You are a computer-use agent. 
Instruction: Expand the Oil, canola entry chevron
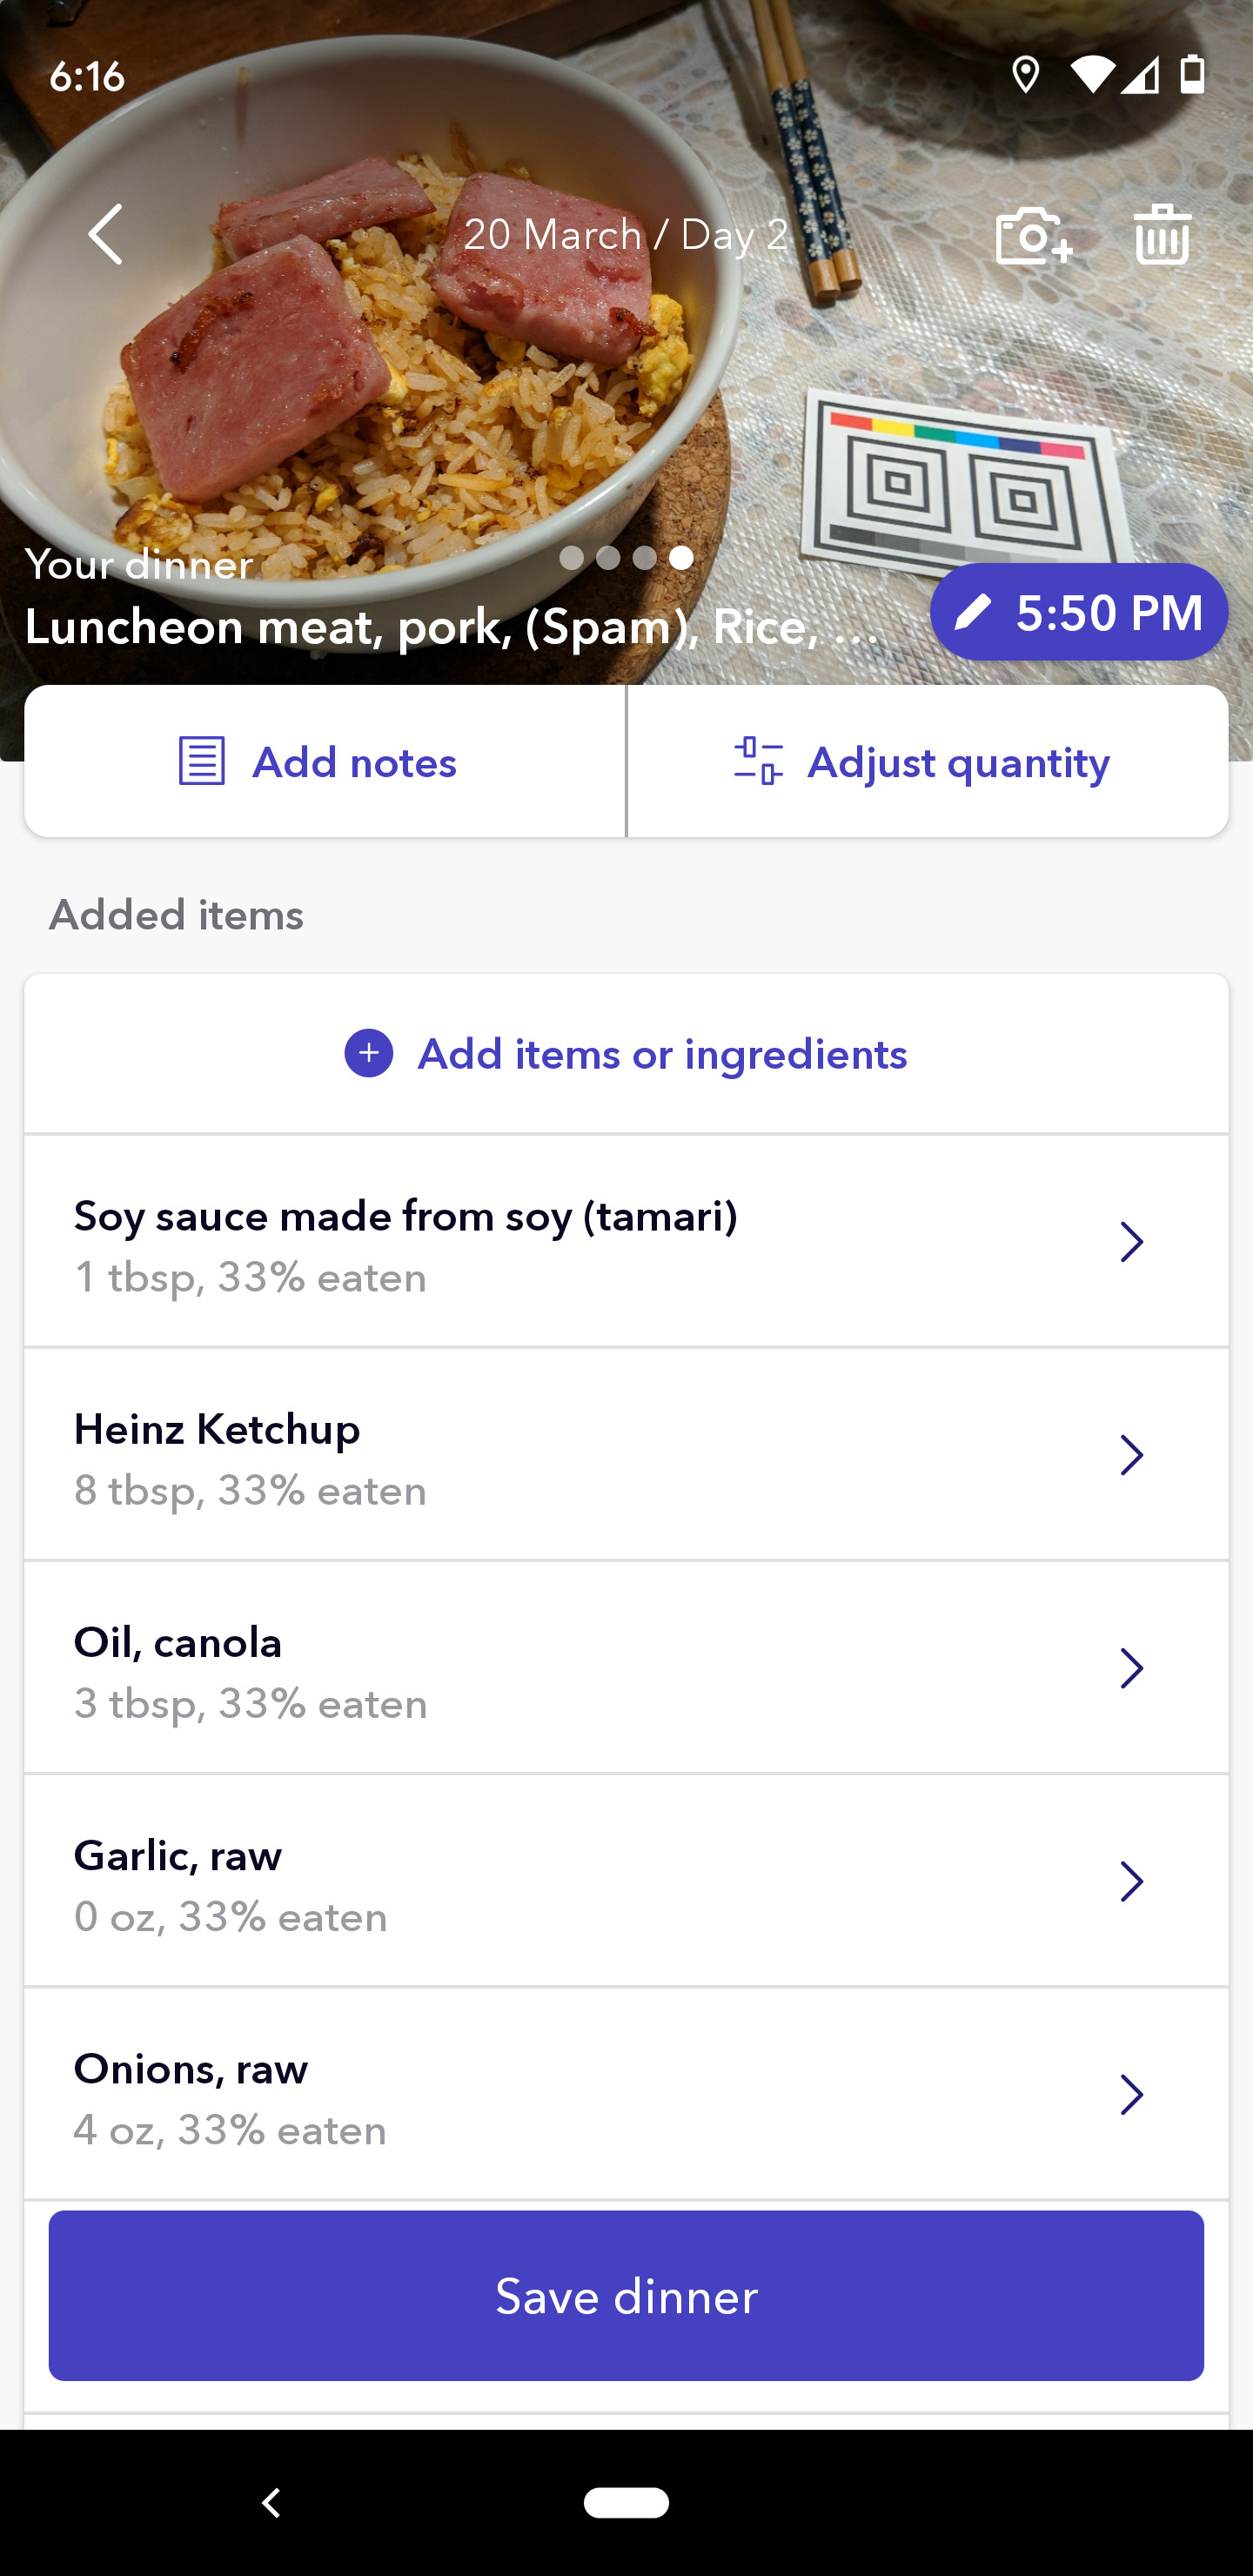pyautogui.click(x=1131, y=1668)
